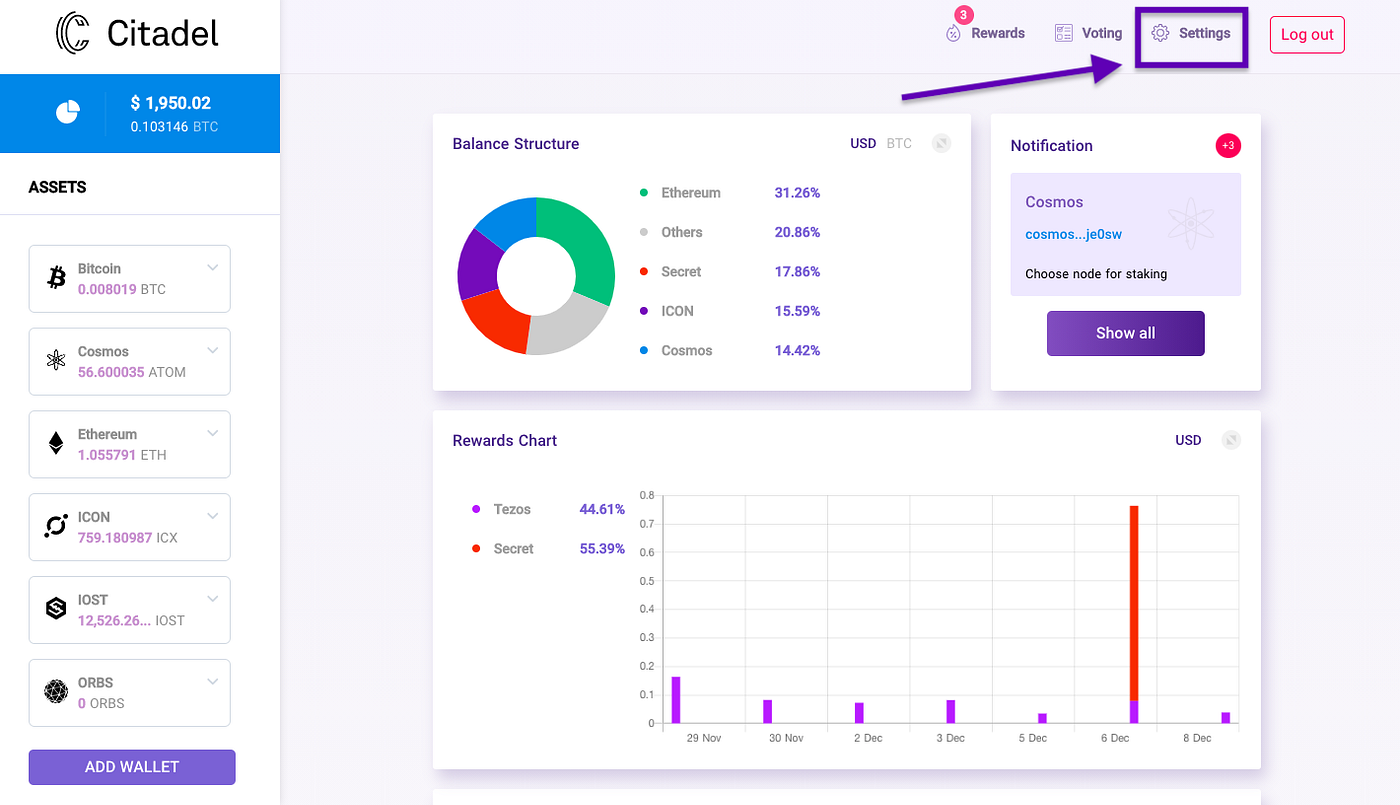
Task: Expand the Bitcoin wallet chevron
Action: (213, 268)
